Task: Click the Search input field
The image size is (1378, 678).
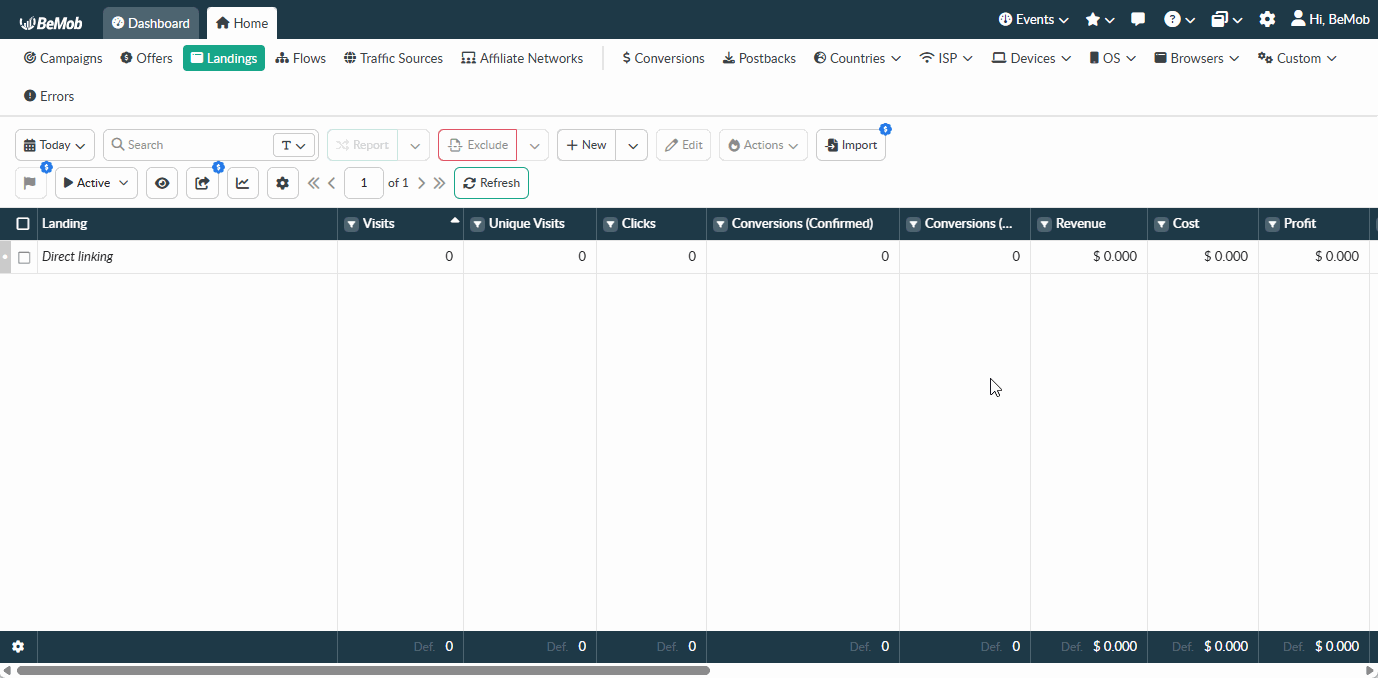Action: click(188, 145)
